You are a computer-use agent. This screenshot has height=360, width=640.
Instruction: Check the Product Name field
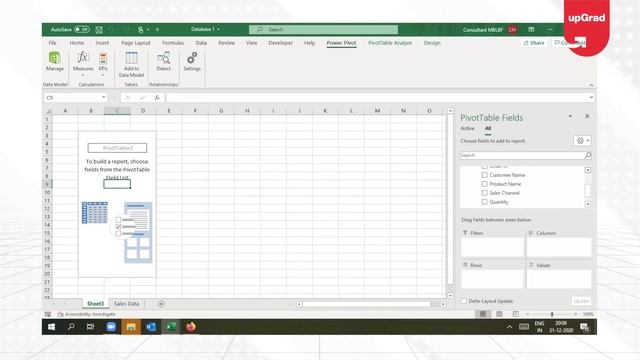(484, 184)
